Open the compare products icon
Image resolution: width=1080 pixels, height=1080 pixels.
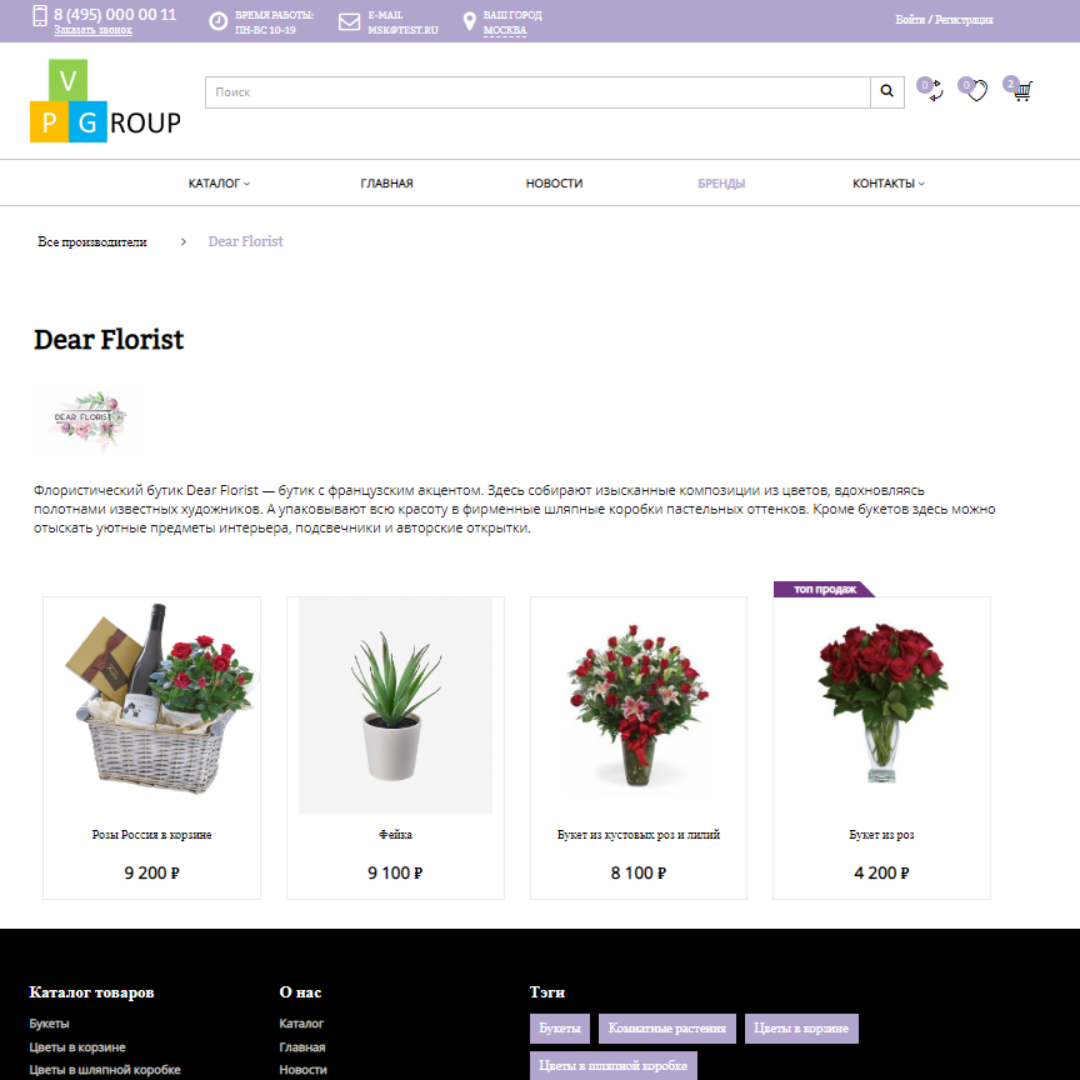click(x=933, y=91)
